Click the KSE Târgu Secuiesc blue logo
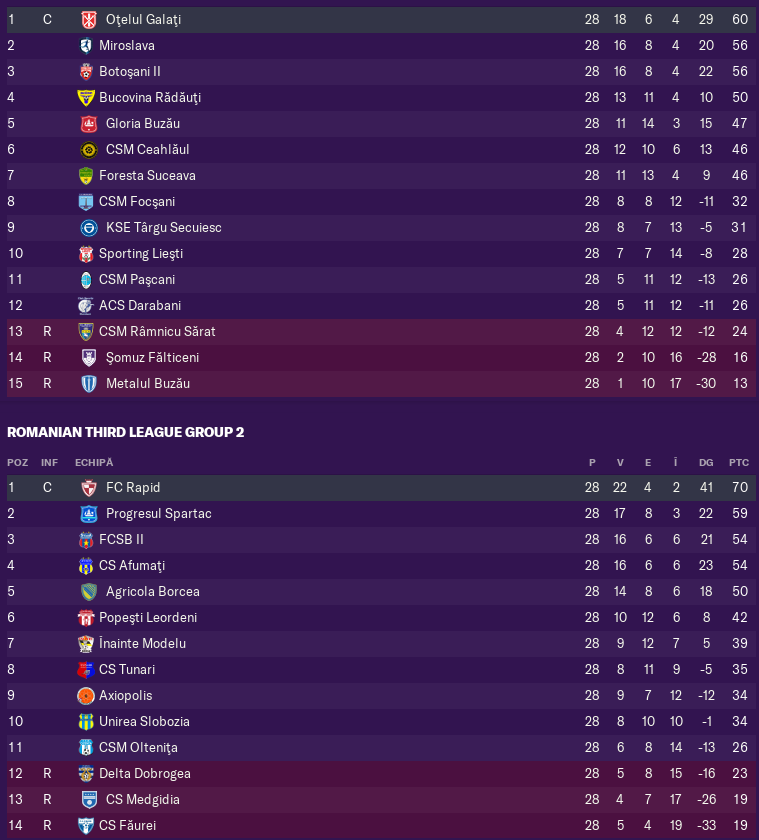This screenshot has height=840, width=759. coord(88,228)
